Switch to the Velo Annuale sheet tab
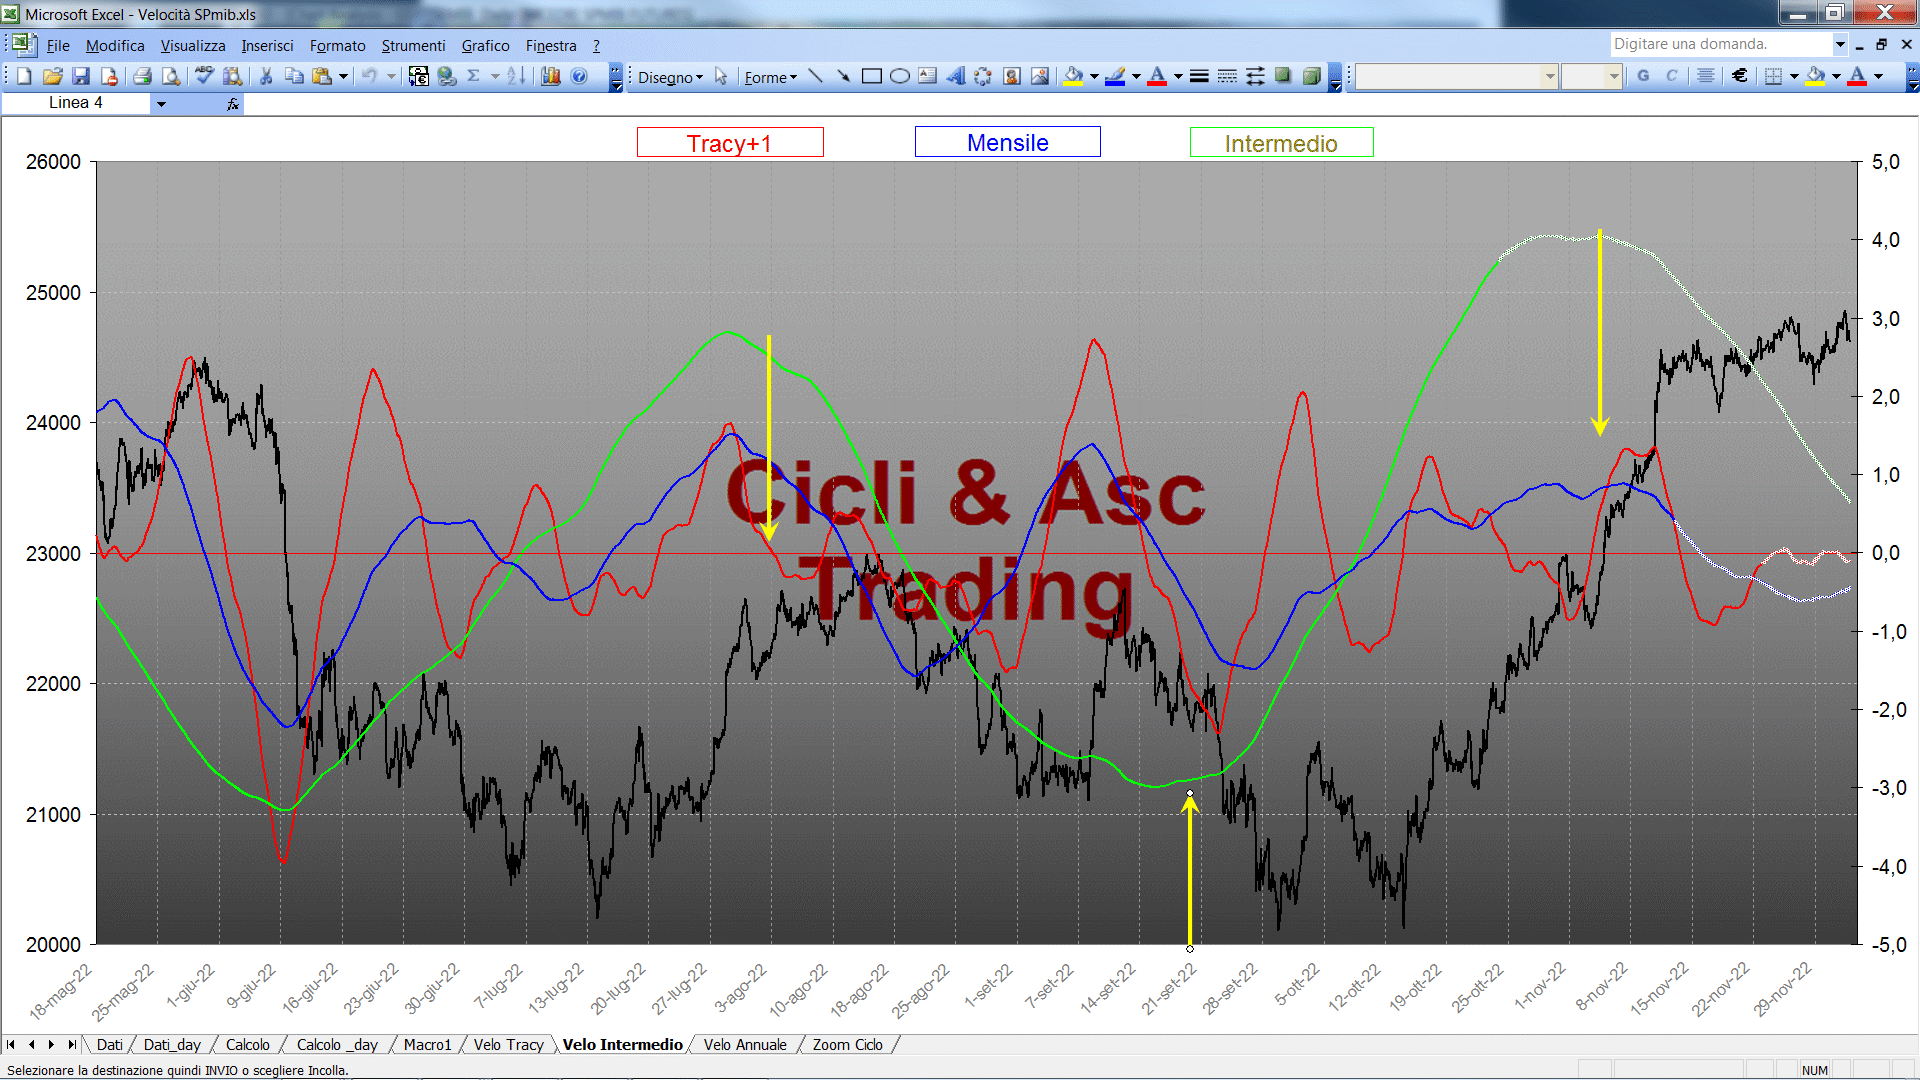1920x1080 pixels. pyautogui.click(x=745, y=1044)
